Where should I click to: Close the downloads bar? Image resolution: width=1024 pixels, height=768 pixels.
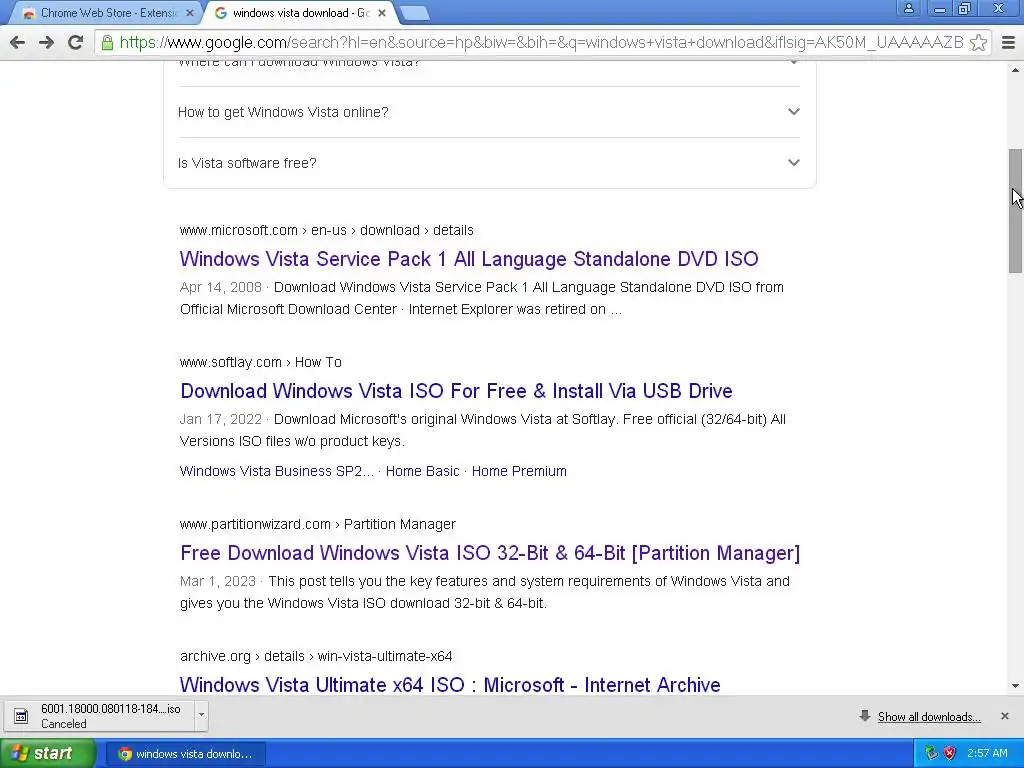click(1005, 716)
